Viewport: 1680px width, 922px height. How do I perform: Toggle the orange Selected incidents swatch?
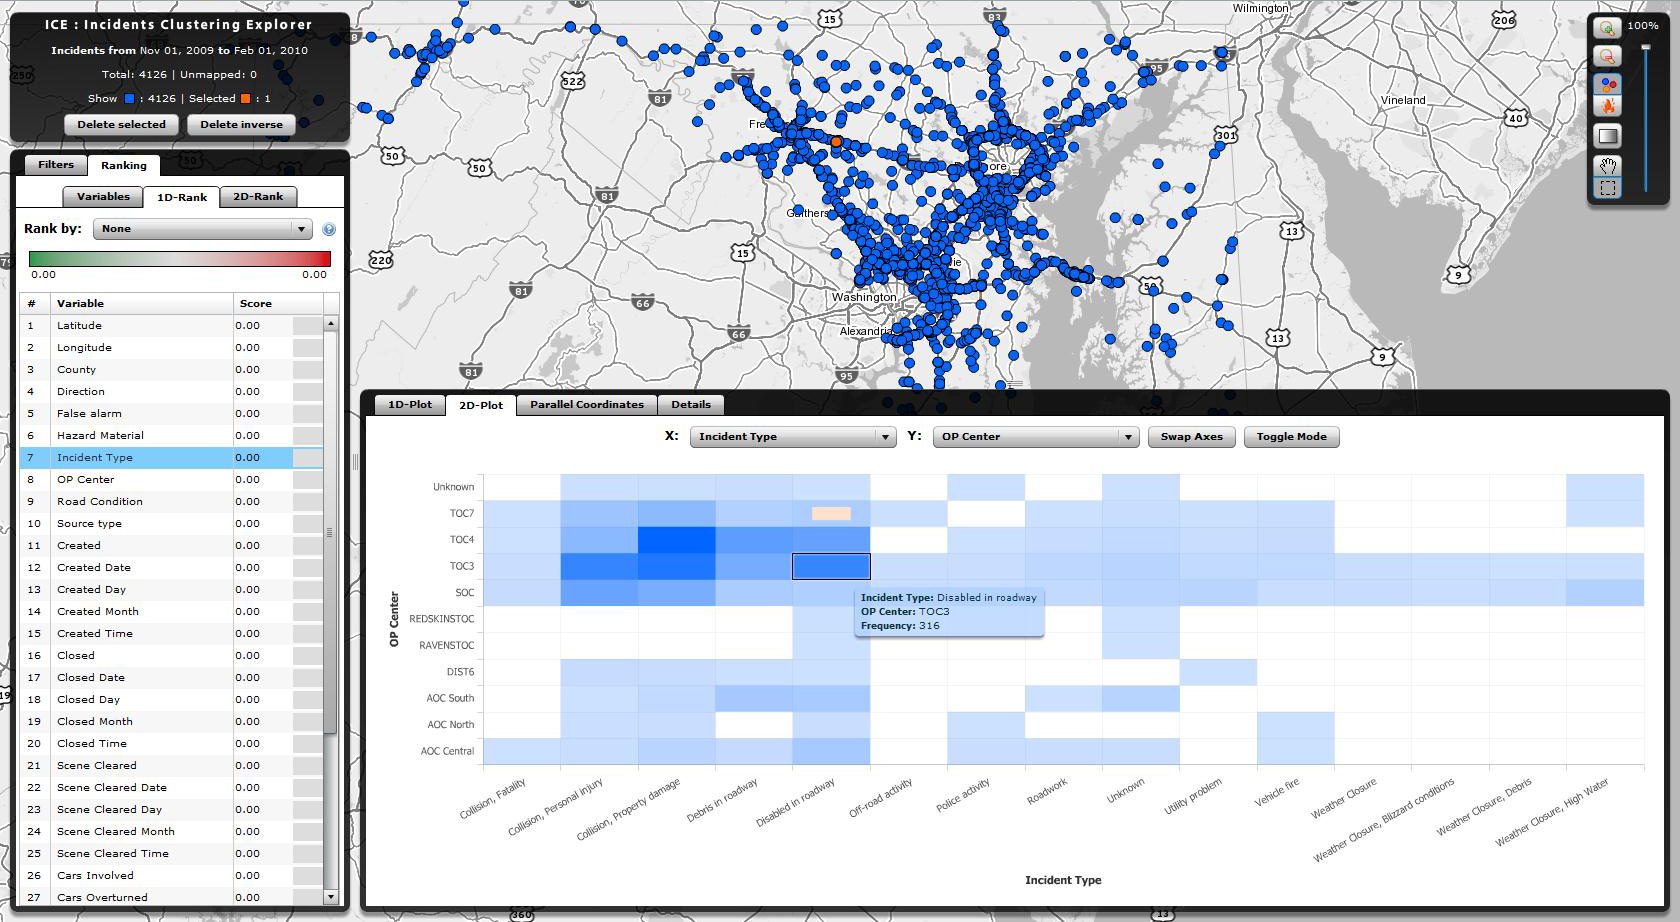pos(245,99)
